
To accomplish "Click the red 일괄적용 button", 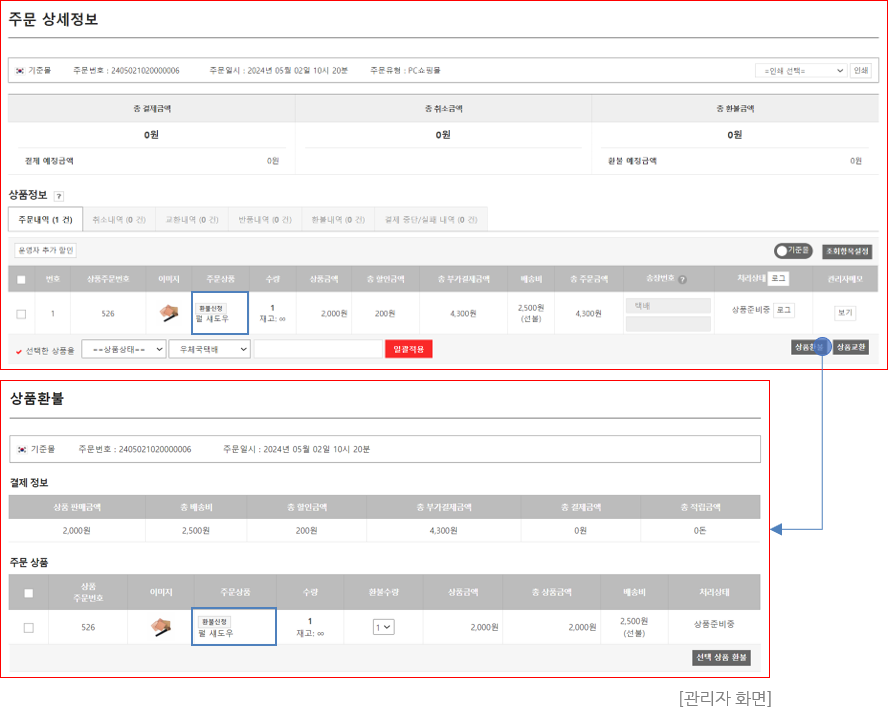I will 408,349.
